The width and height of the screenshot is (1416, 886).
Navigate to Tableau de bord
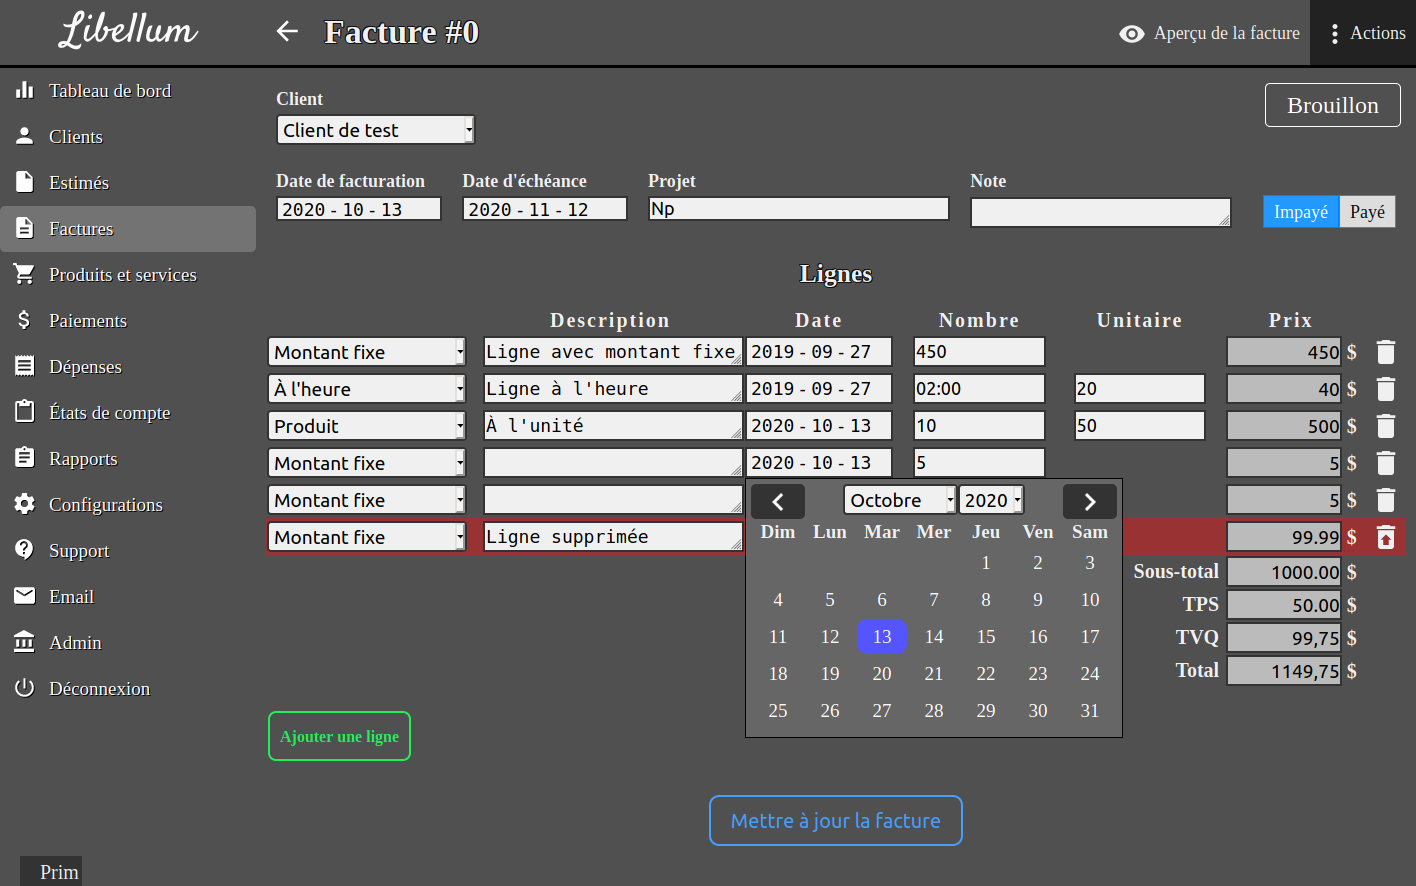point(110,91)
